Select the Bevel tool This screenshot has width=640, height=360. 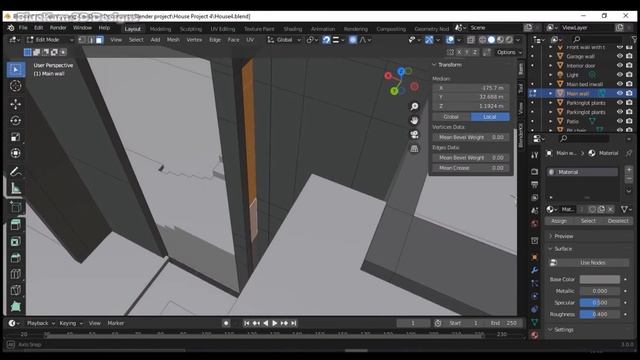tap(16, 258)
